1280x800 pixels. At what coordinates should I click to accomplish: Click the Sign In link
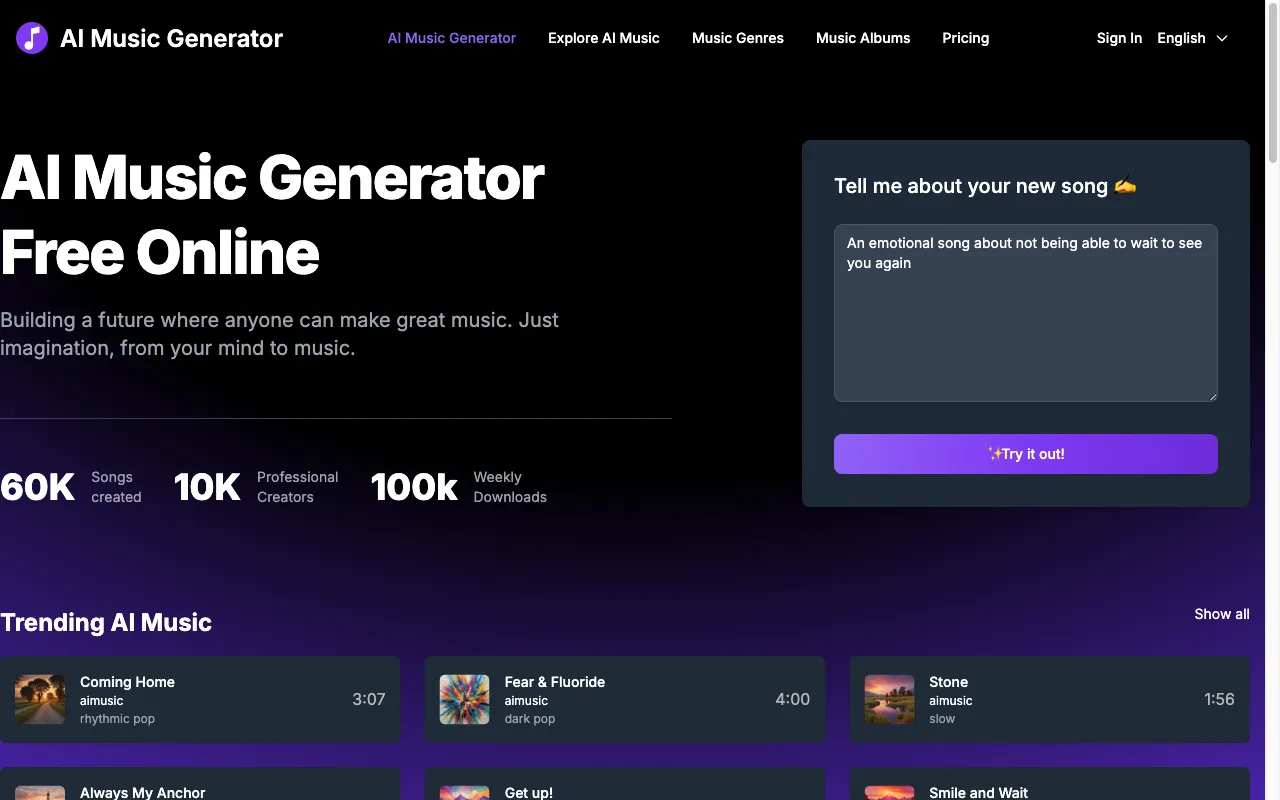tap(1119, 38)
